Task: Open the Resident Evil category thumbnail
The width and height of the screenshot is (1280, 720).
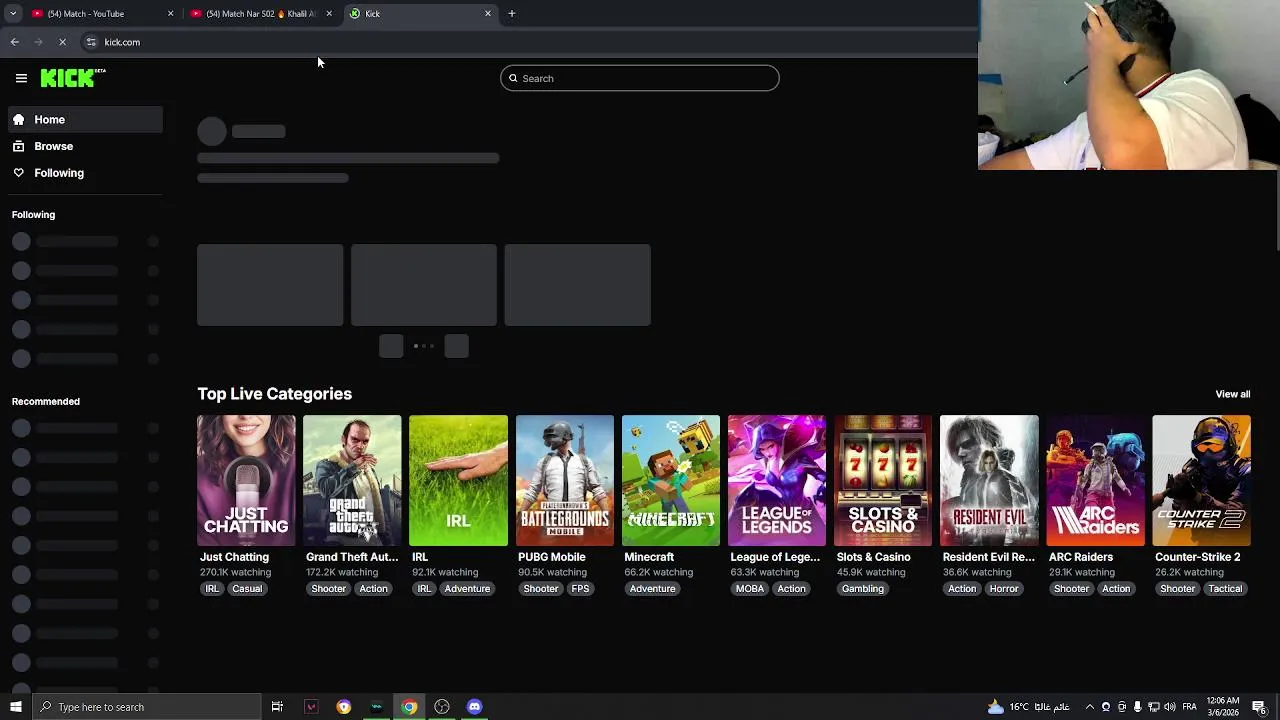Action: (989, 480)
